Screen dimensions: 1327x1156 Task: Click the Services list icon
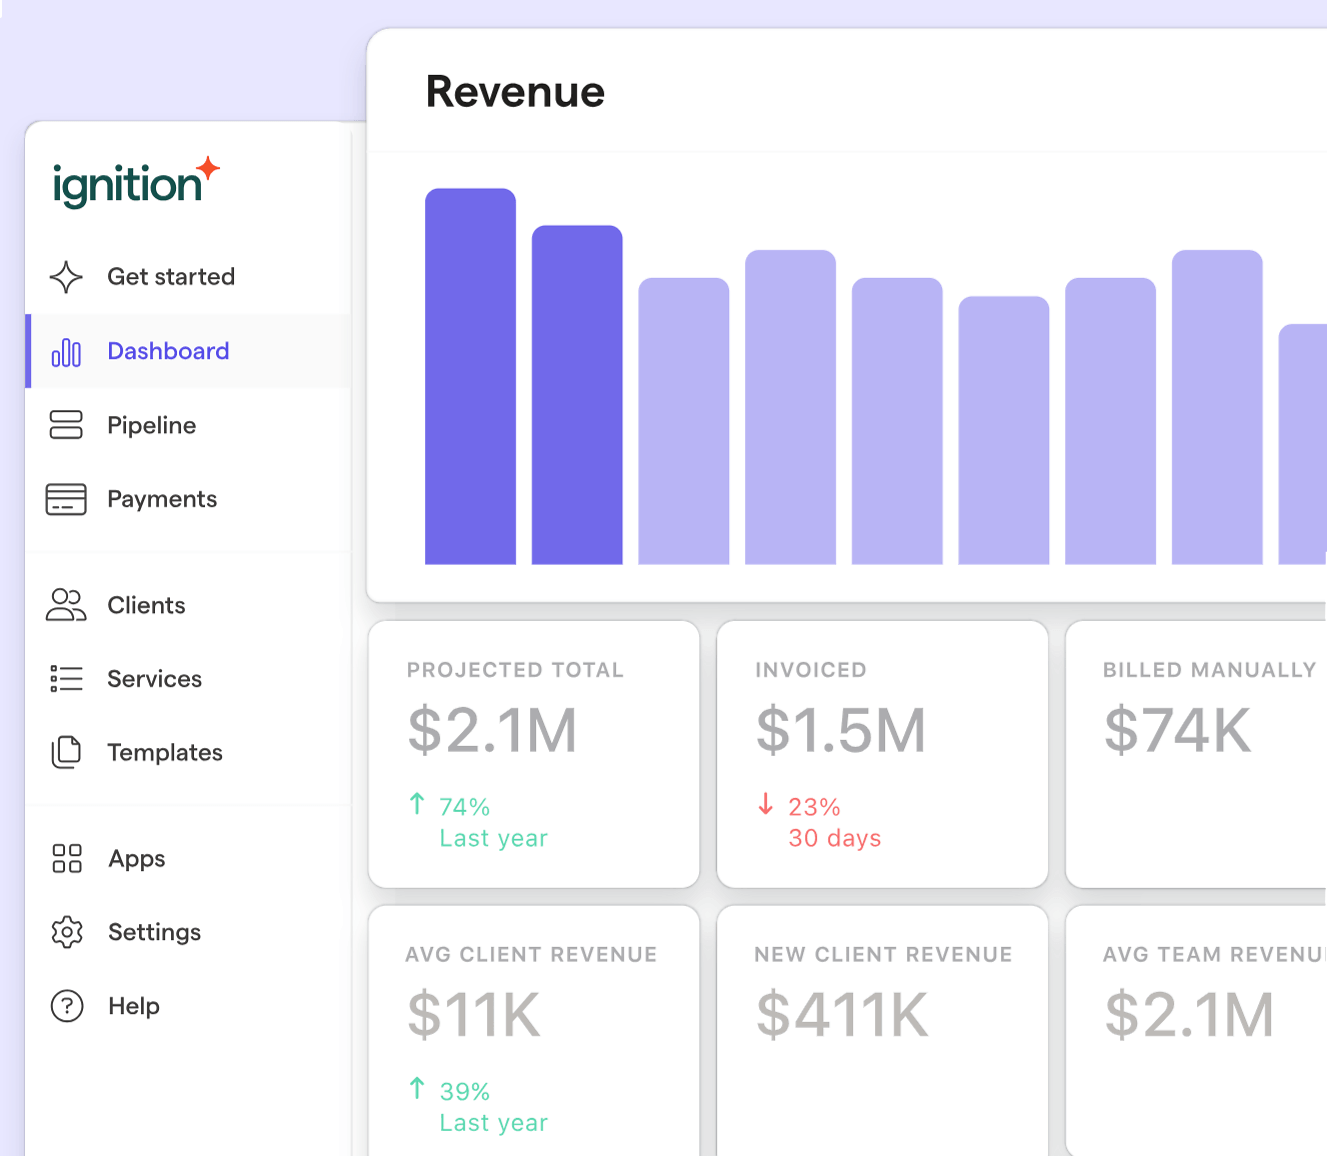[x=66, y=679]
